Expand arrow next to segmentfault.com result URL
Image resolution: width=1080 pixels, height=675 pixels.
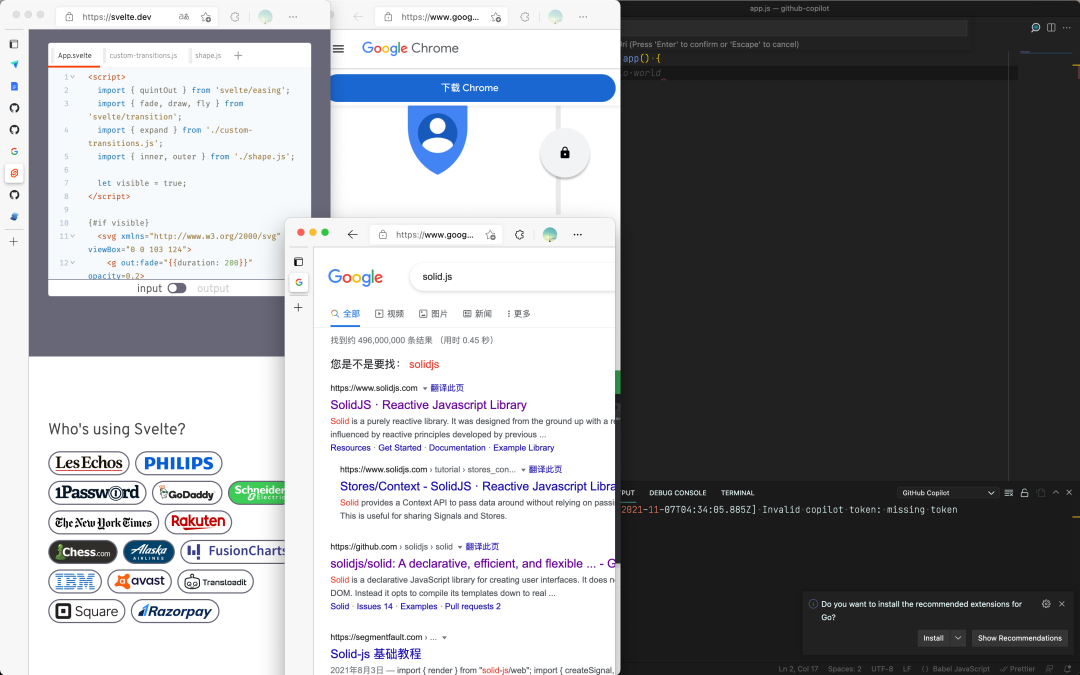[x=444, y=638]
